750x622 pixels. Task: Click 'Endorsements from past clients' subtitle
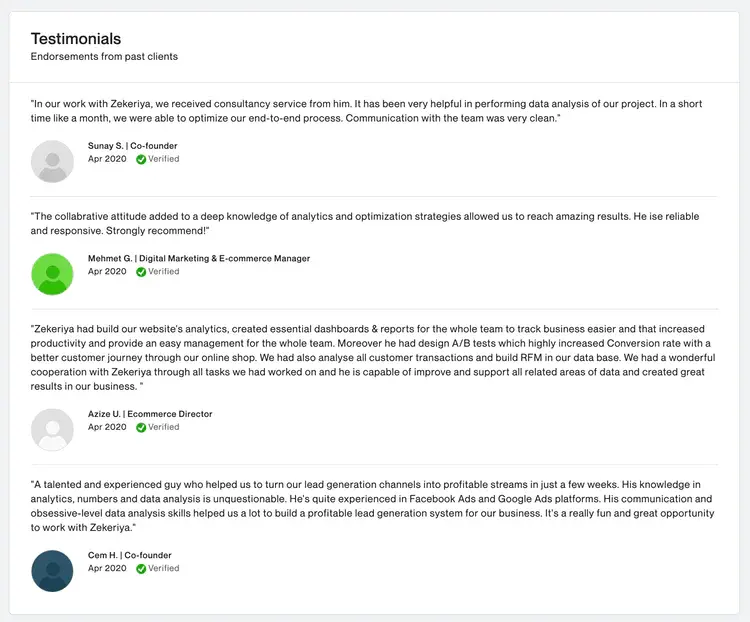[x=104, y=56]
